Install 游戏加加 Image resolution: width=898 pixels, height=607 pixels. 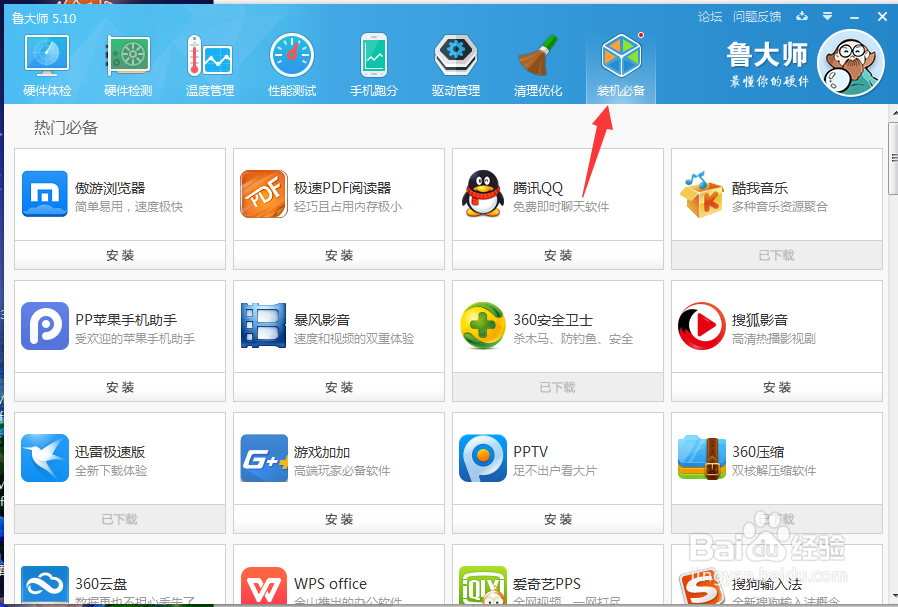point(339,519)
